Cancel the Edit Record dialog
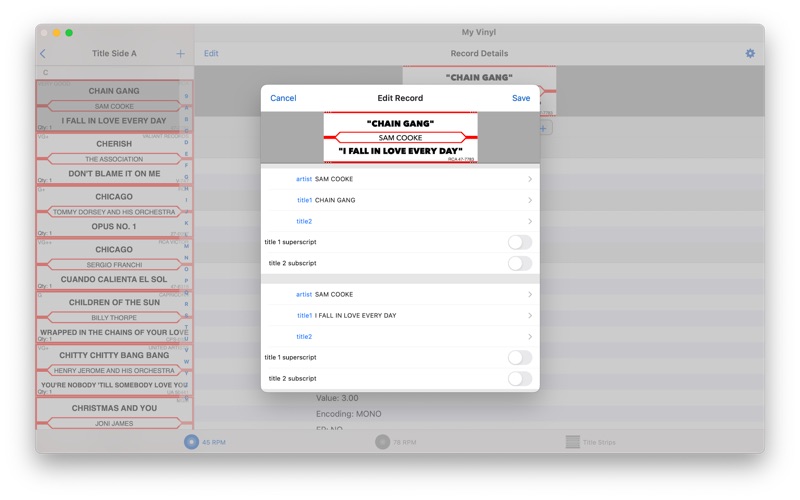Viewport: 800px width, 500px height. coord(283,98)
